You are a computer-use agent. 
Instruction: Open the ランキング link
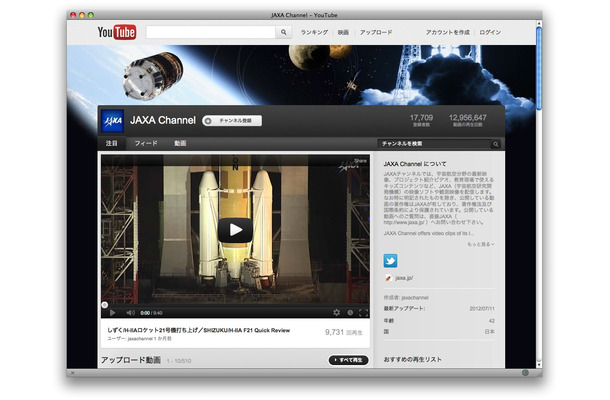point(314,32)
